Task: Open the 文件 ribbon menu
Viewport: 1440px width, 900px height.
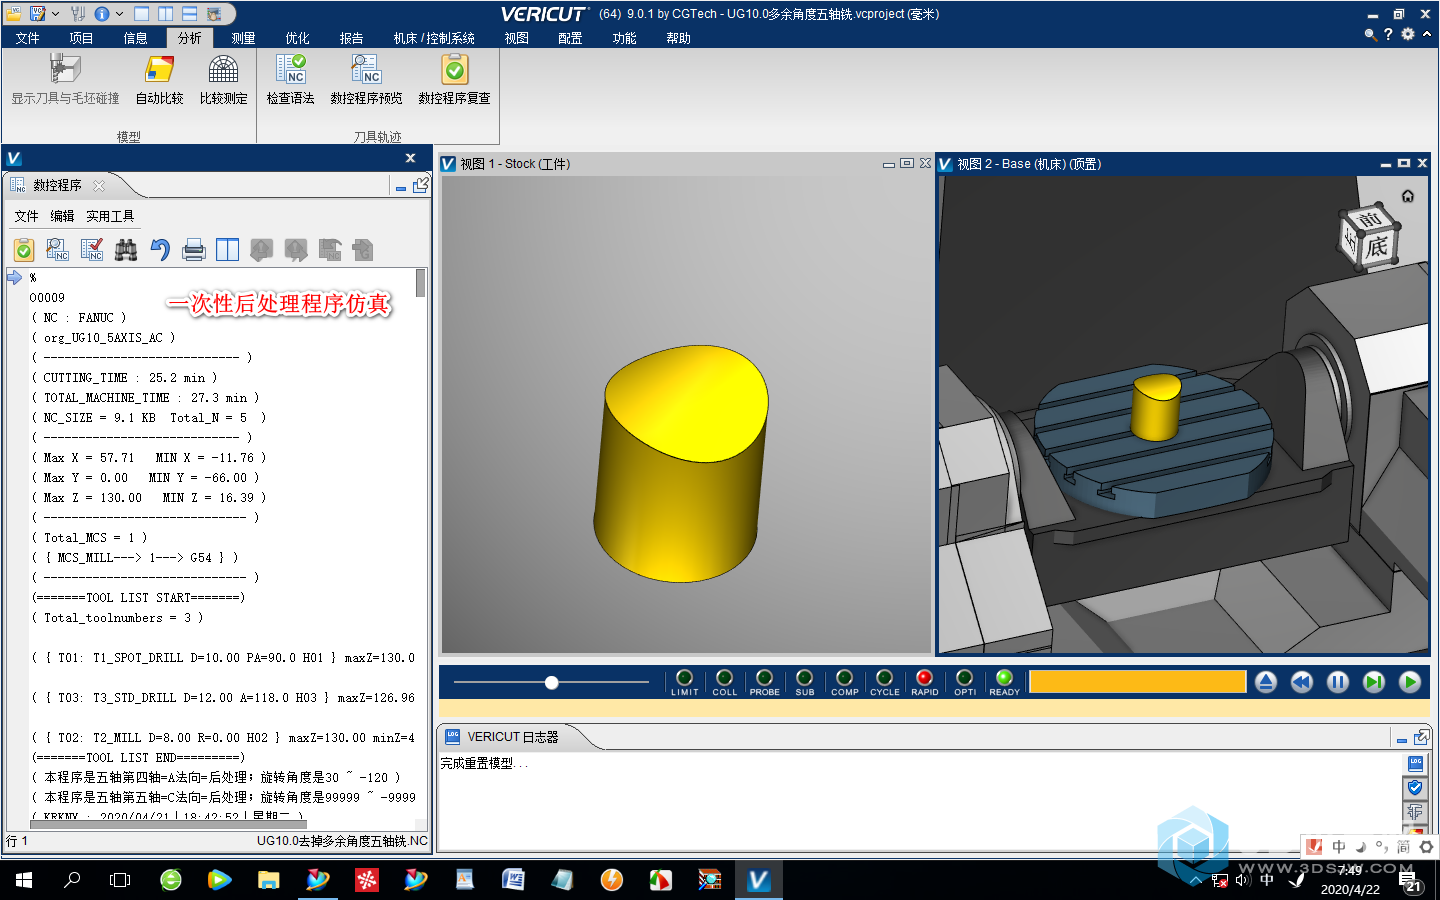Action: click(x=27, y=38)
